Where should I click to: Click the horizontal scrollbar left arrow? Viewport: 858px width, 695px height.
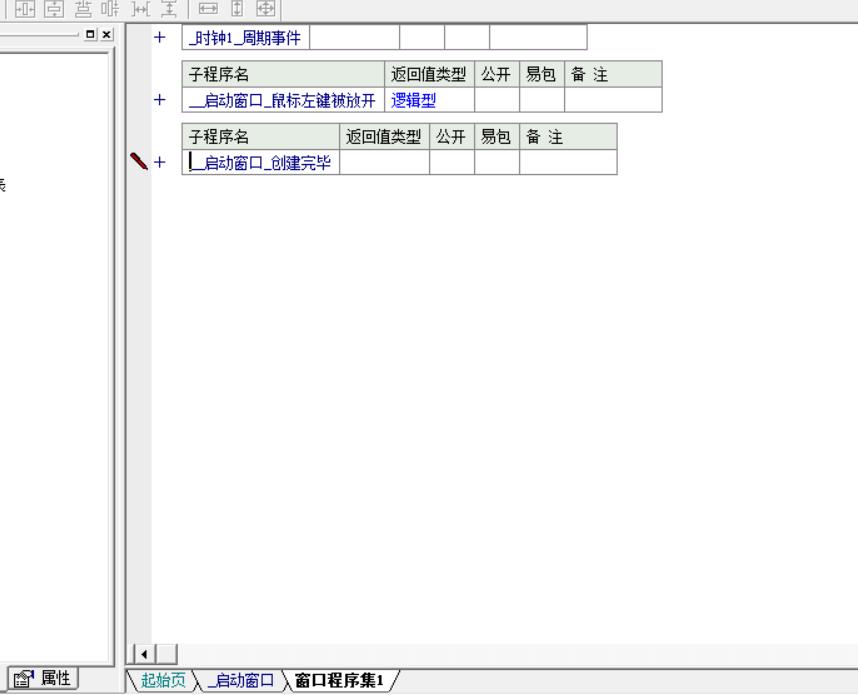pyautogui.click(x=144, y=654)
